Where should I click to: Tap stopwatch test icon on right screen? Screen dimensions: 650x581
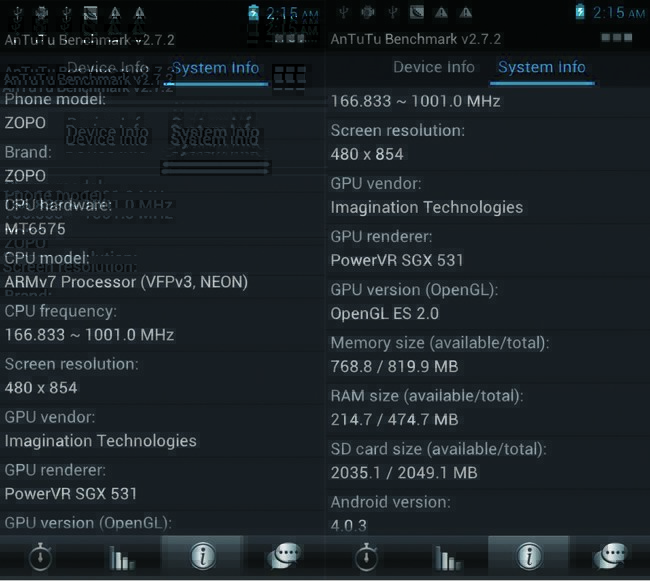click(x=366, y=557)
